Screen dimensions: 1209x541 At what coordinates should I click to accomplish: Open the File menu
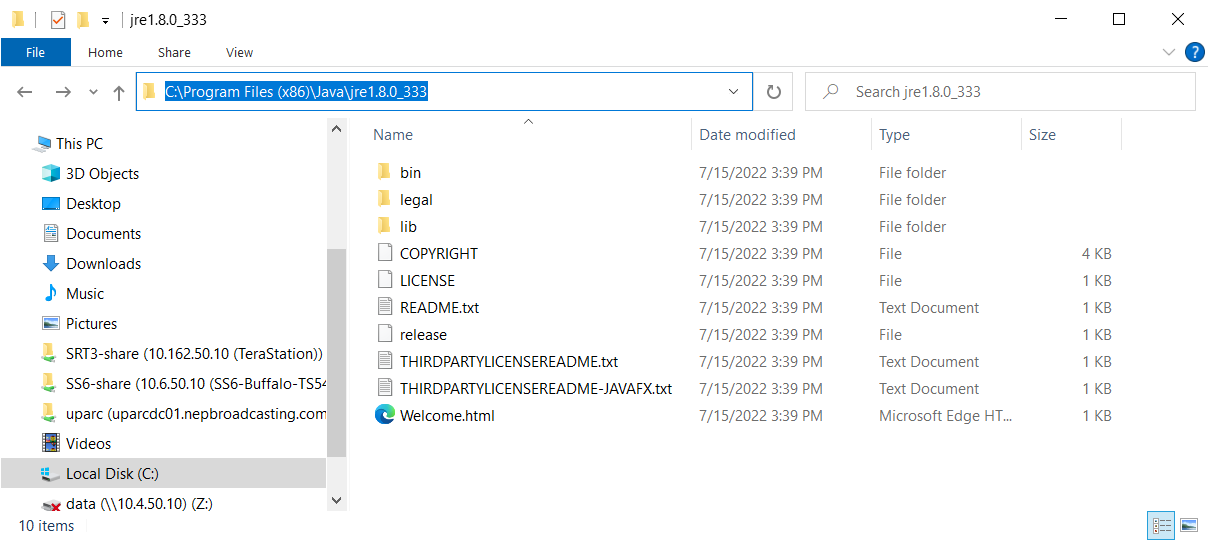pyautogui.click(x=36, y=52)
